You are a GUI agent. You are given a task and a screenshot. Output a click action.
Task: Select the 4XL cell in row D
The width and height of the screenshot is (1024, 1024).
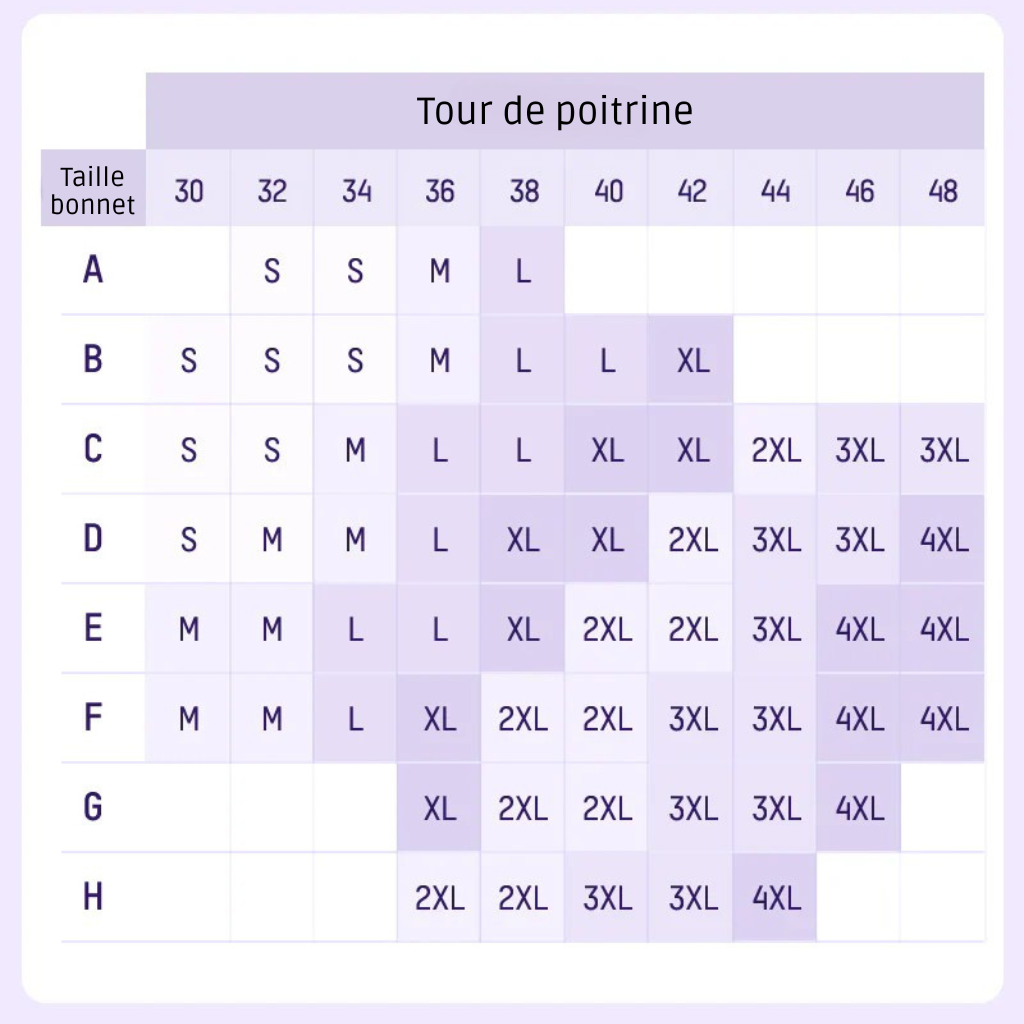[x=943, y=540]
